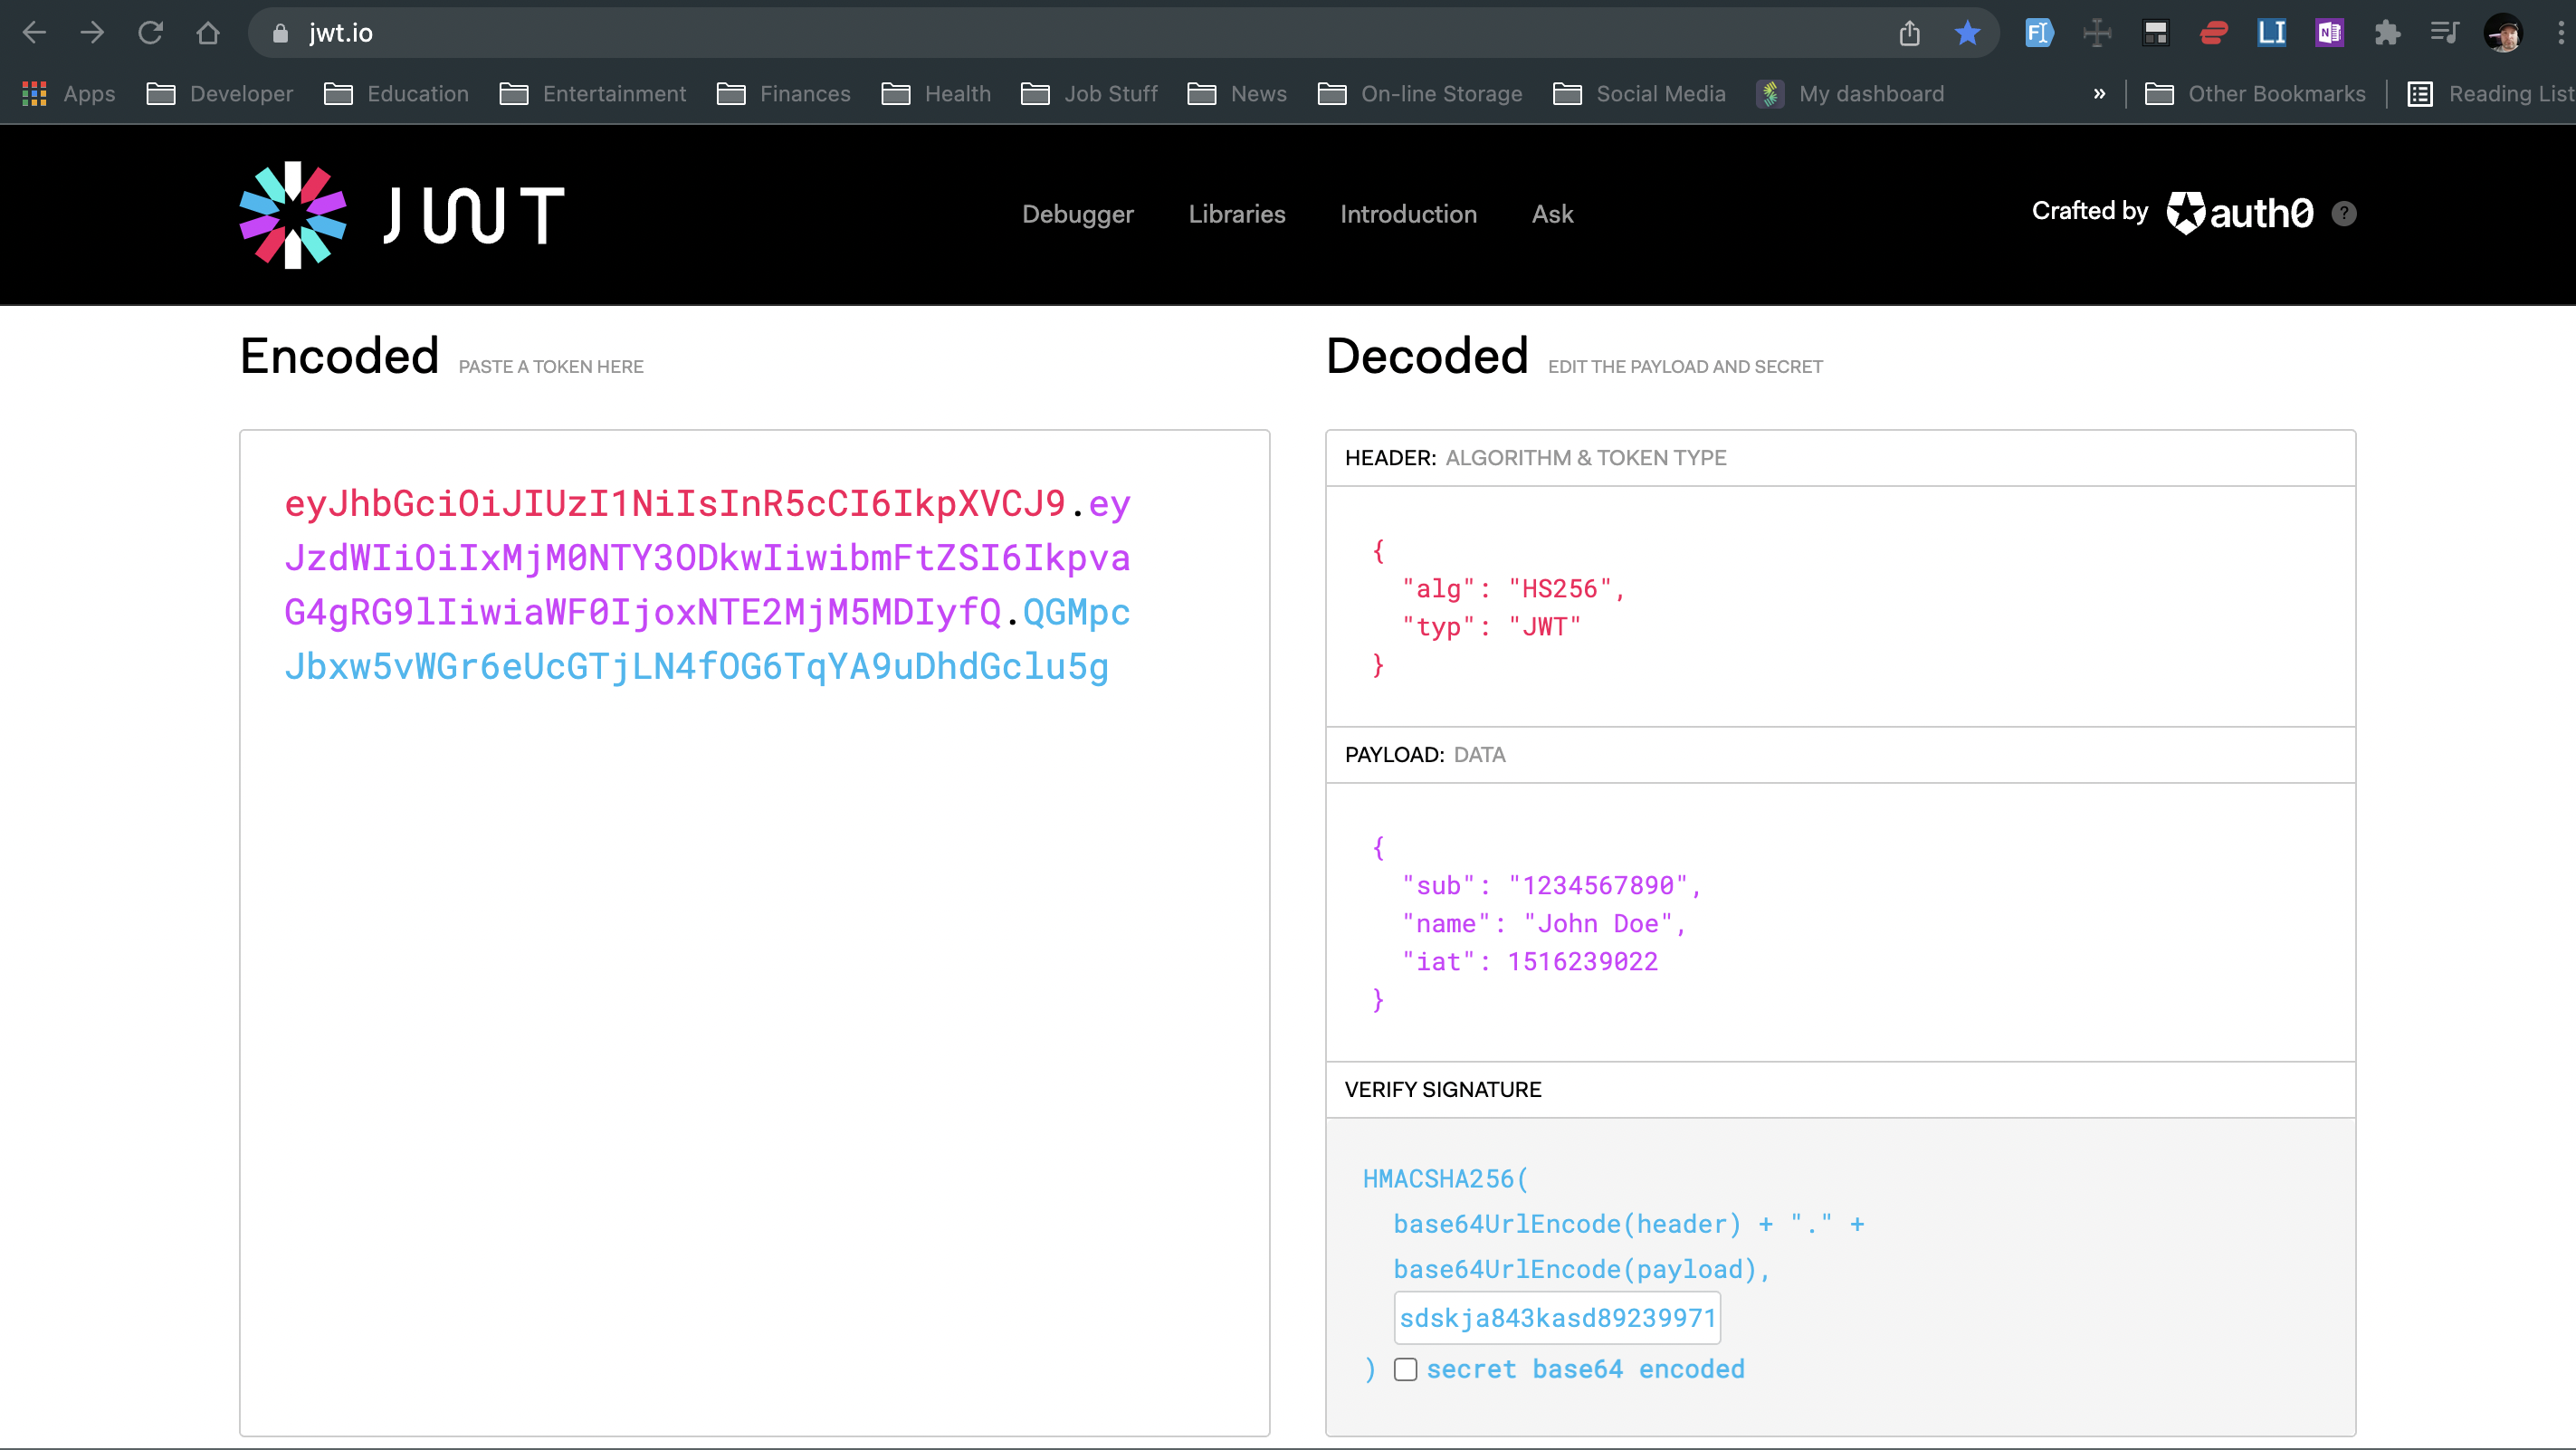Open the Libraries navigation item
The image size is (2576, 1450).
point(1236,214)
